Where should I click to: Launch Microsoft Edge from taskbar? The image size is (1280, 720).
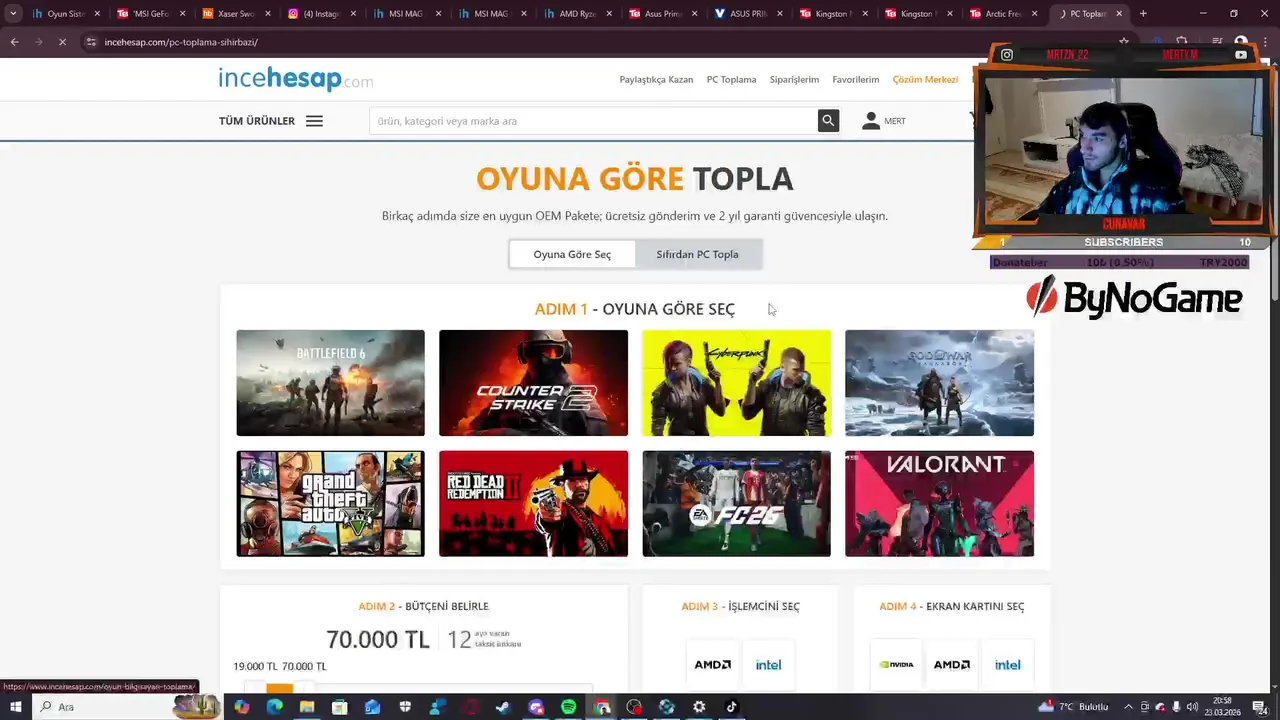[274, 707]
